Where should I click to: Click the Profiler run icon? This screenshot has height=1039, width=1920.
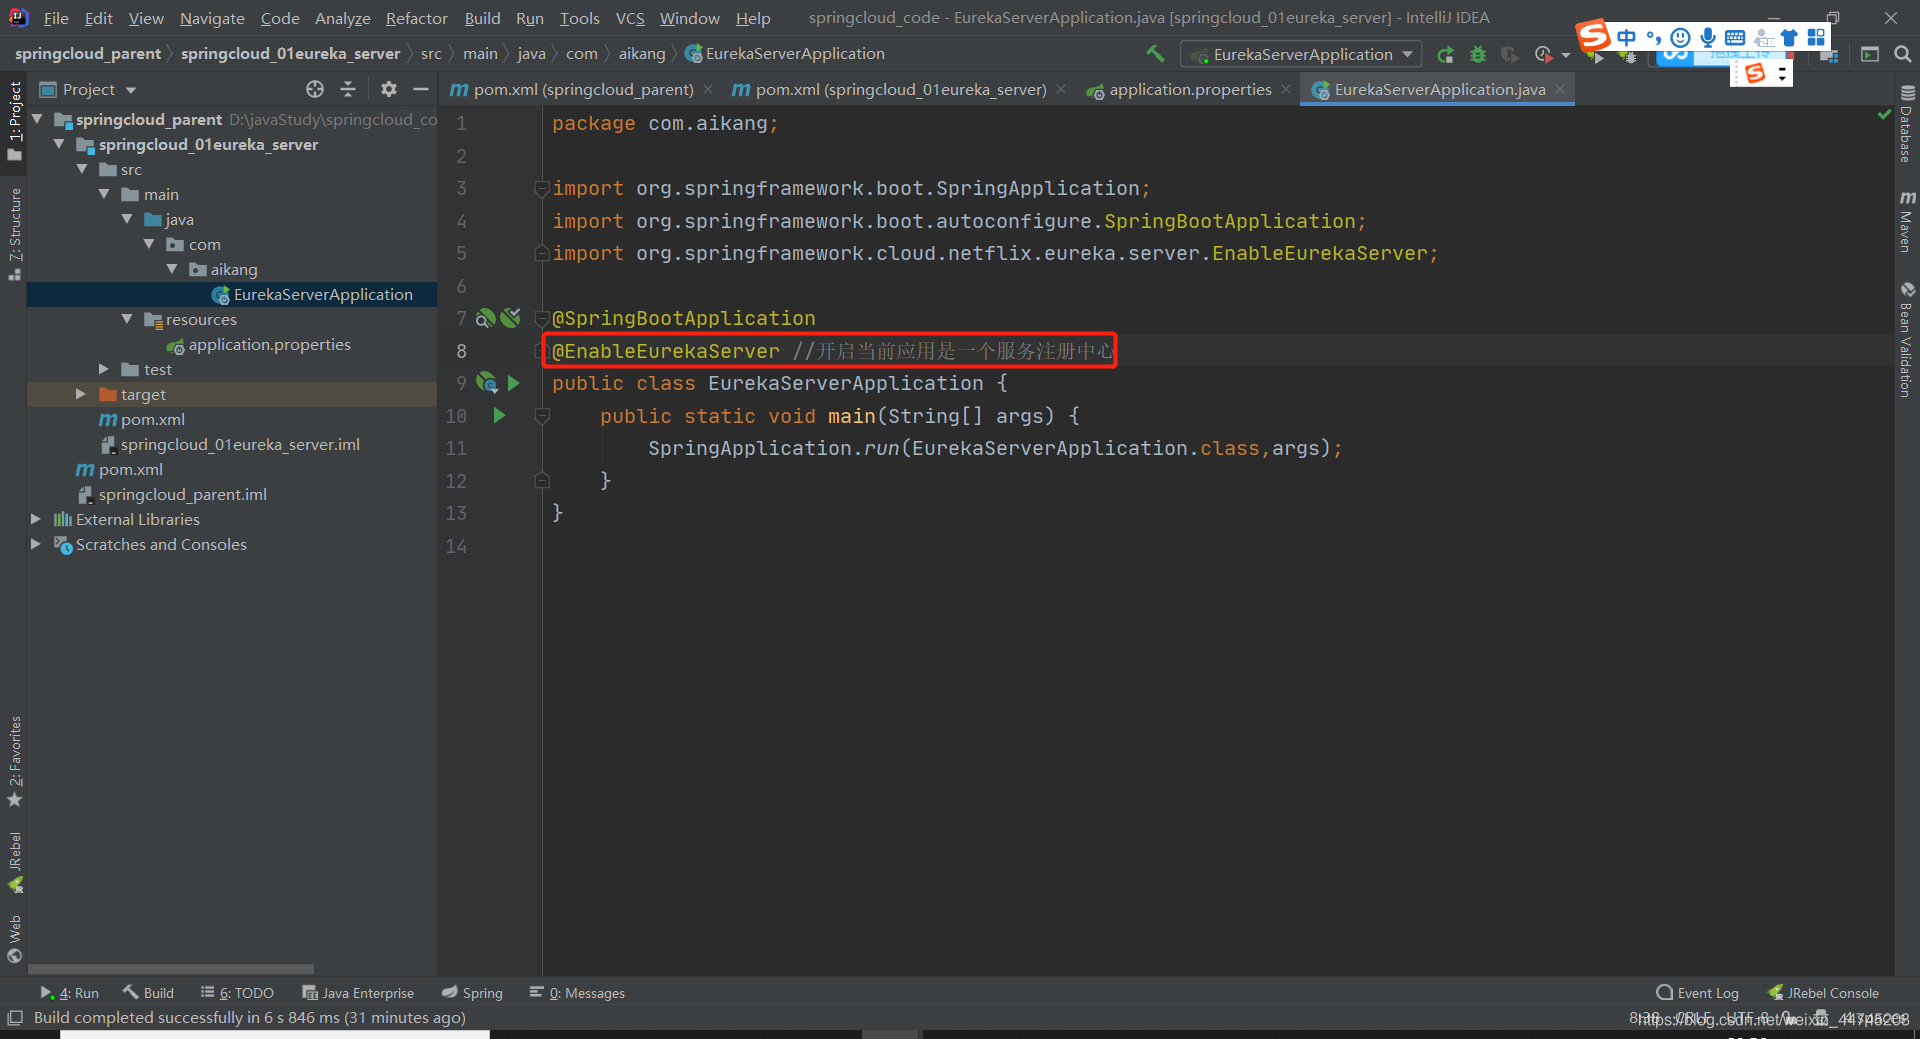[x=1544, y=54]
